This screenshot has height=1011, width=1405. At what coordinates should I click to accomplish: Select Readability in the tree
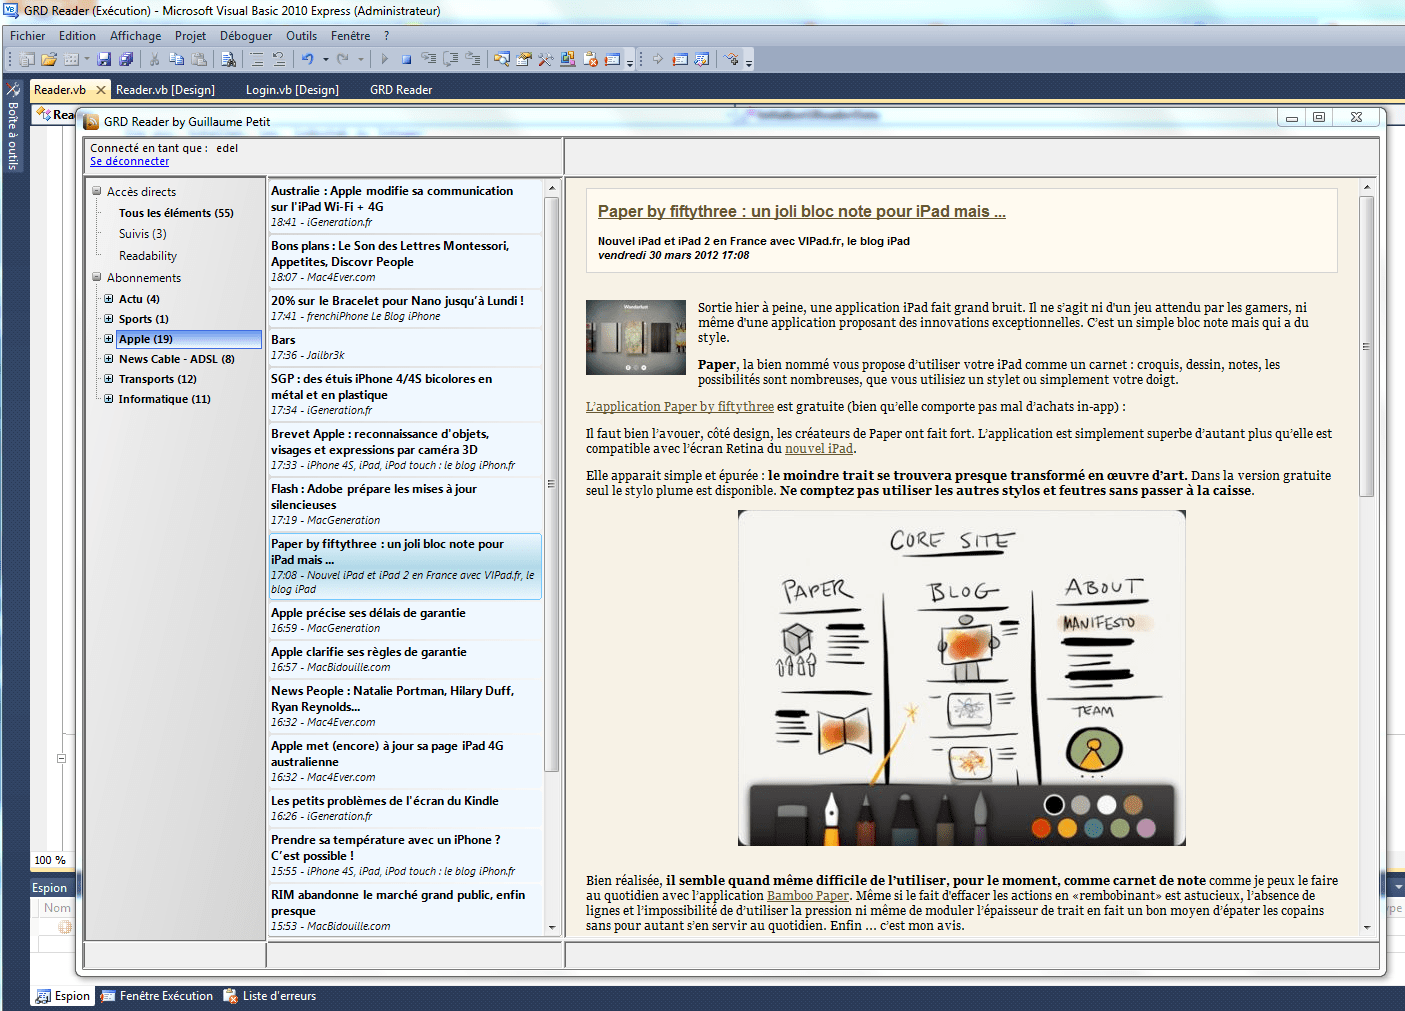point(148,256)
